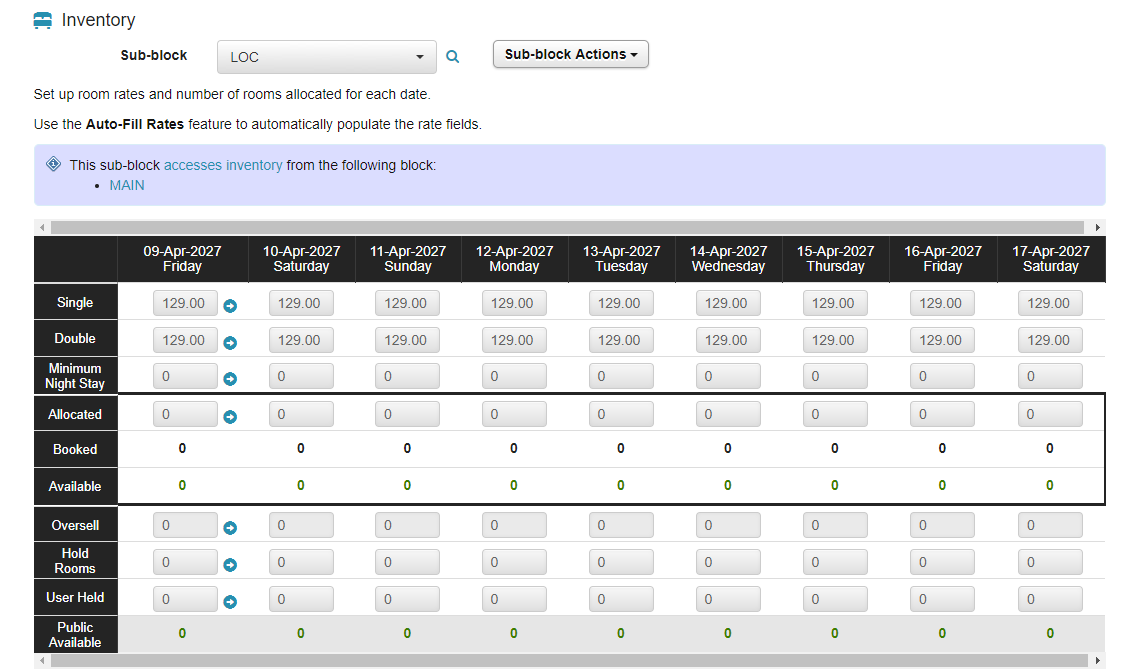Expand the Sub-block Actions menu
Screen dimensions: 1140x669
click(571, 55)
